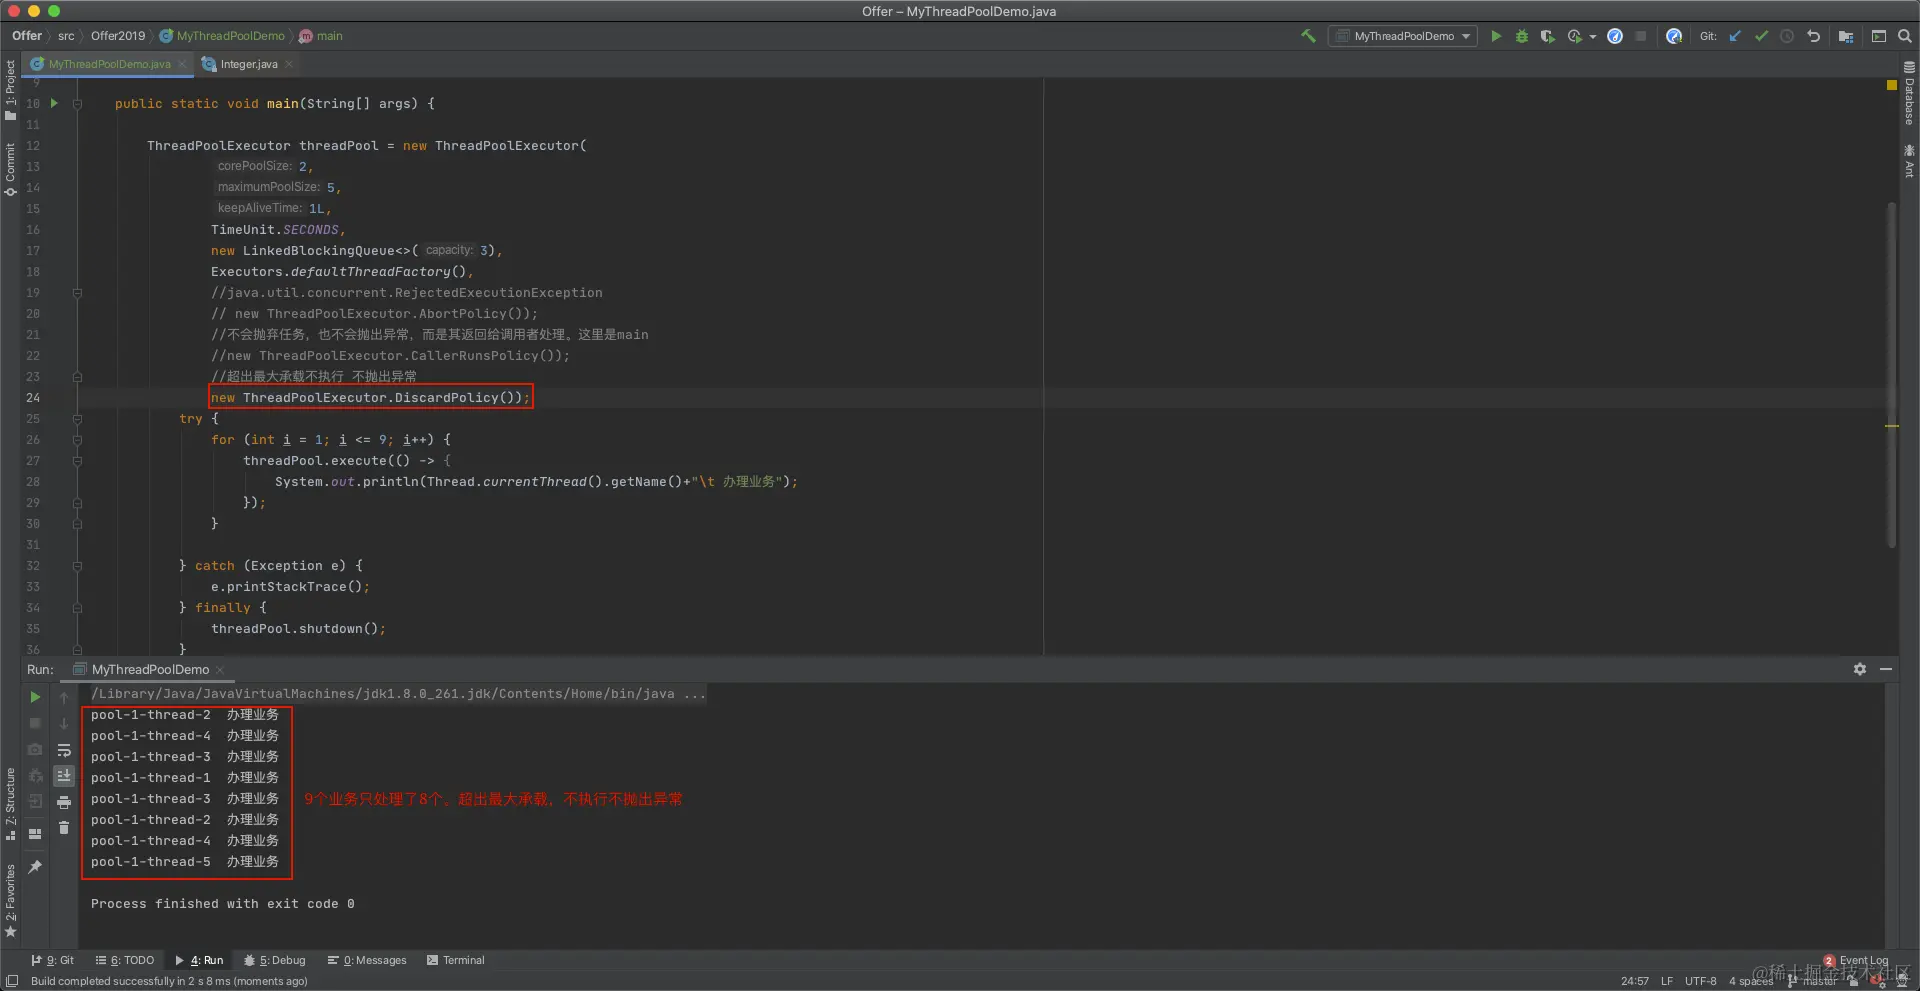Click the MyThreadPoolDemo class breadcrumb
Screen dimensions: 1920x991
point(222,36)
